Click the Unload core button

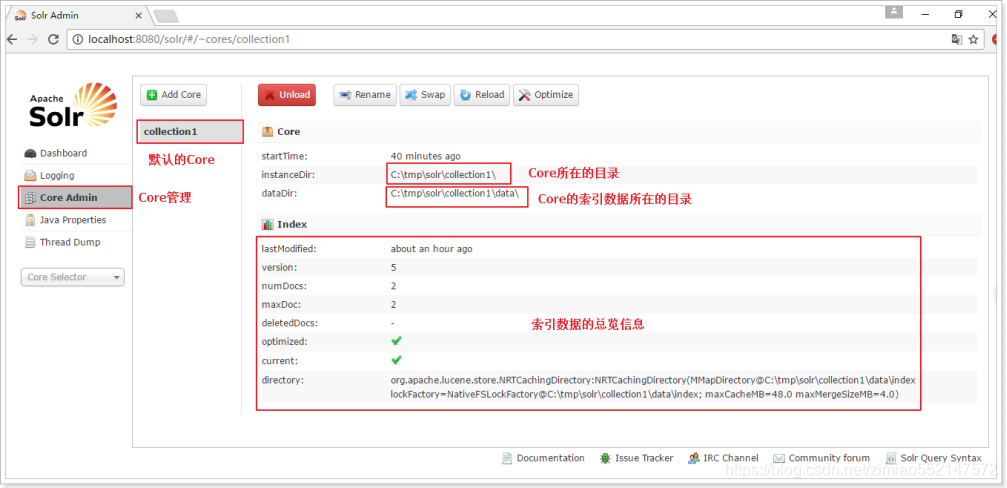click(x=287, y=95)
